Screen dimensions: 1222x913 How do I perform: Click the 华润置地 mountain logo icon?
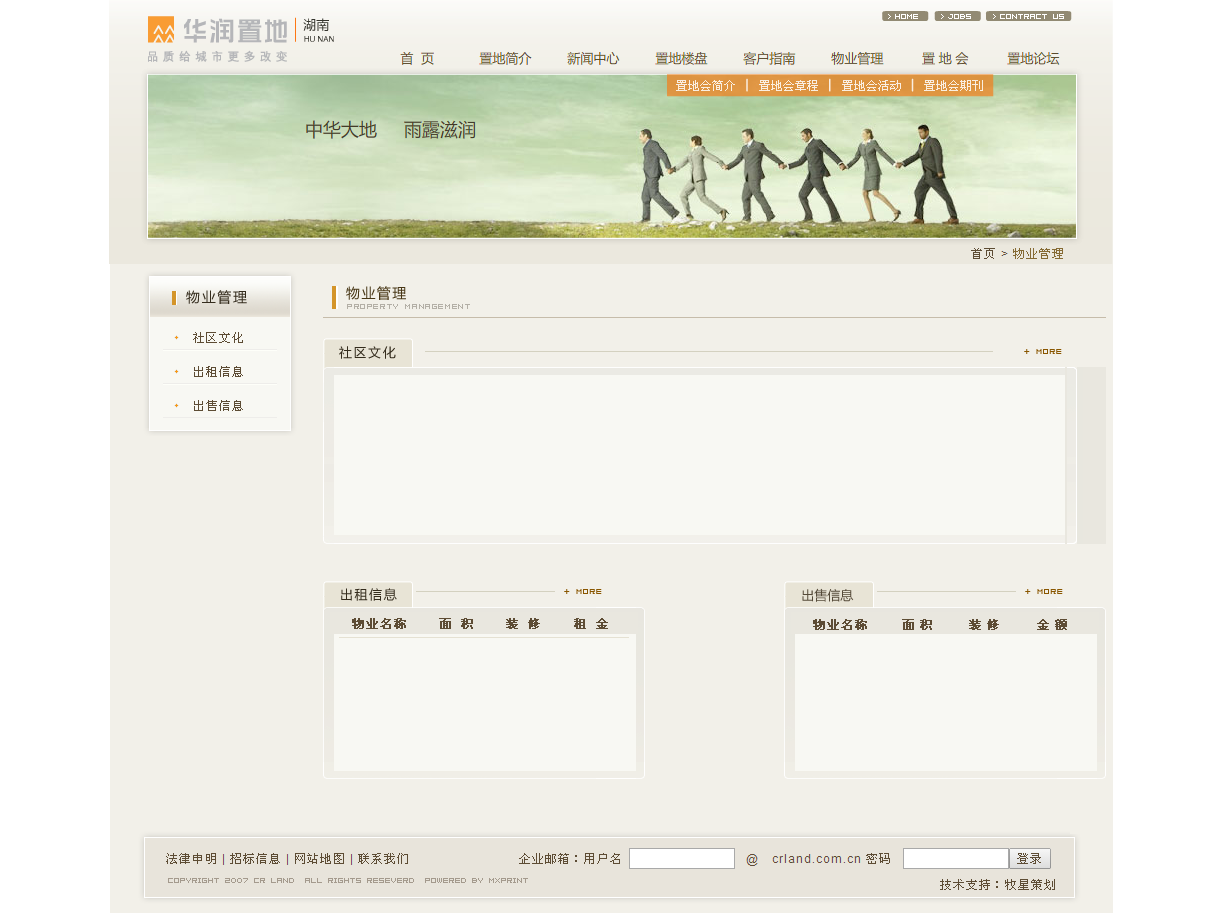[160, 29]
